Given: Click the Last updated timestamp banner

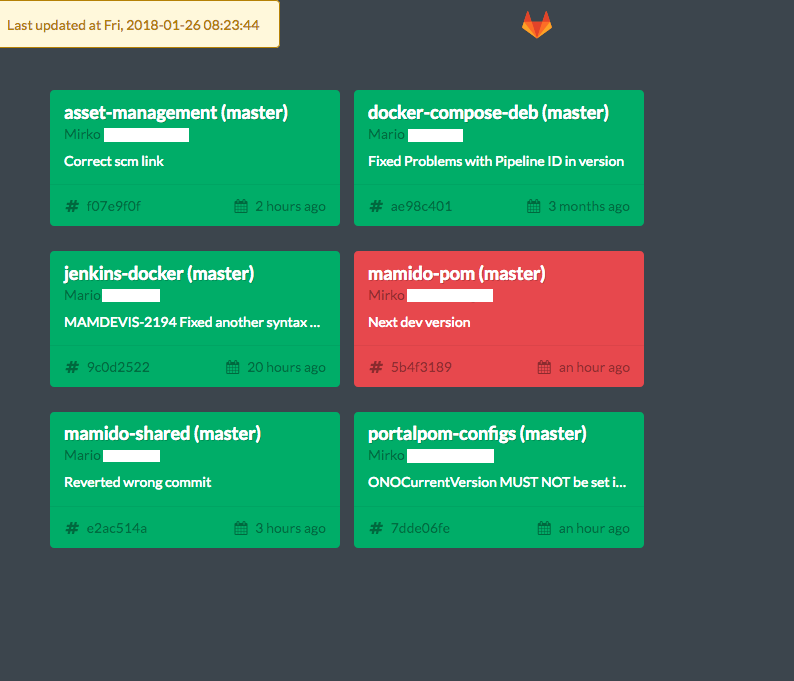Looking at the screenshot, I should click(139, 24).
